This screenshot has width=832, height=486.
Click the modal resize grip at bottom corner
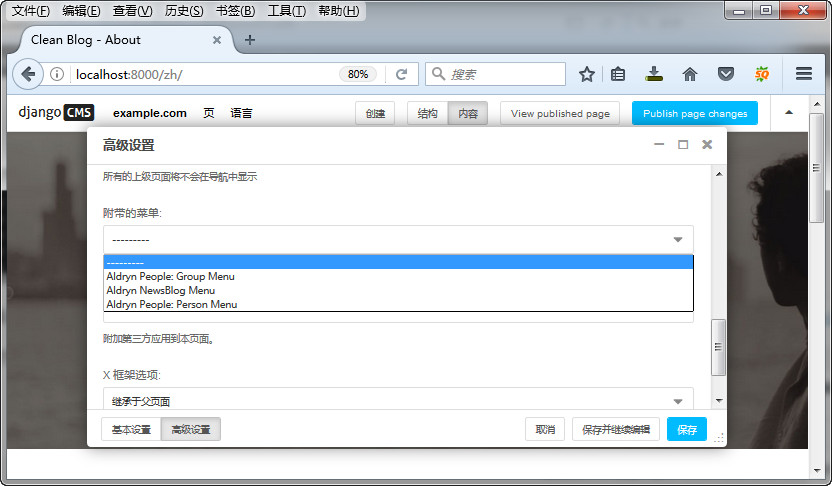(x=718, y=438)
